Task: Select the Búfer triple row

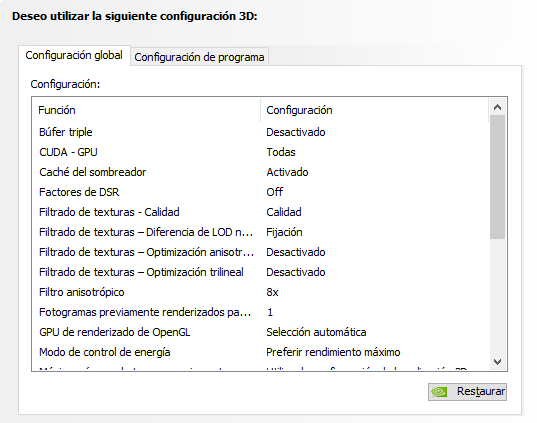Action: pyautogui.click(x=260, y=132)
